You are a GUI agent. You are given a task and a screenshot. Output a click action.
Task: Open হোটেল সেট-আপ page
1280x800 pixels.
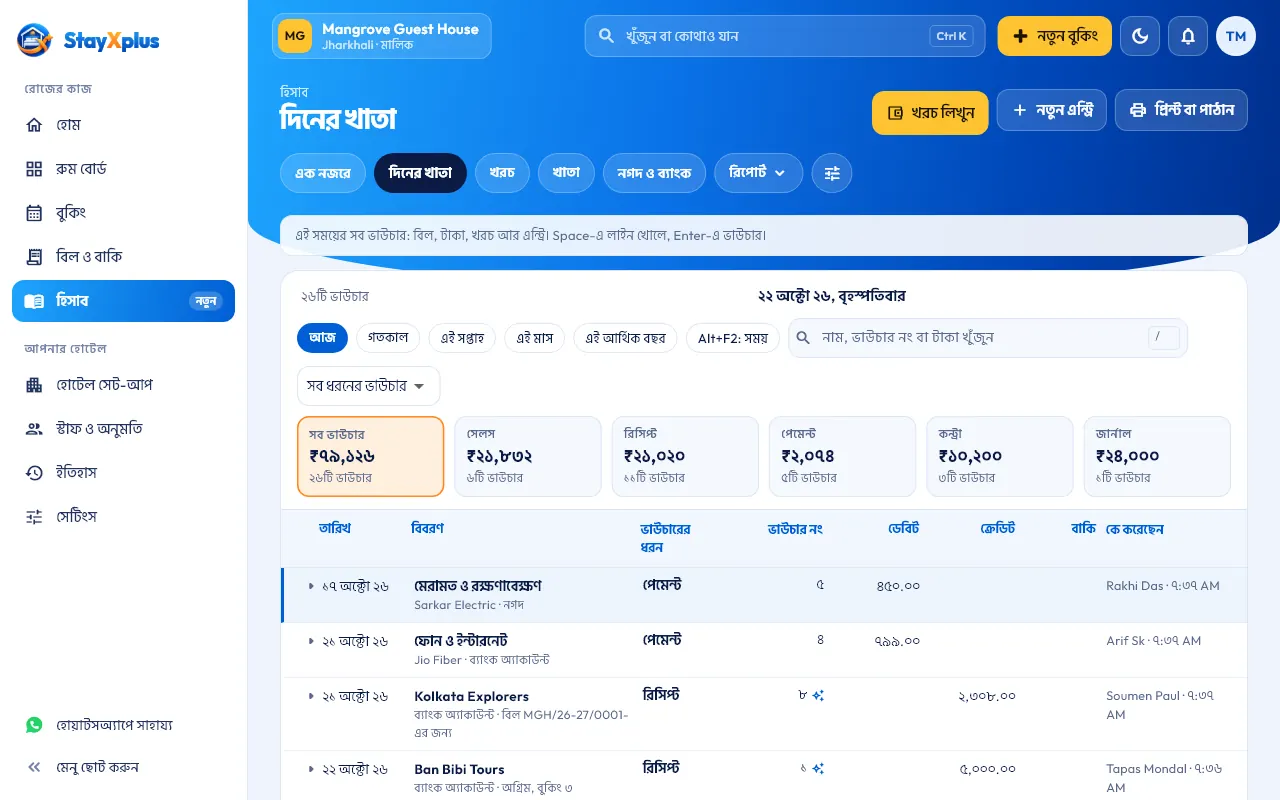[123, 385]
